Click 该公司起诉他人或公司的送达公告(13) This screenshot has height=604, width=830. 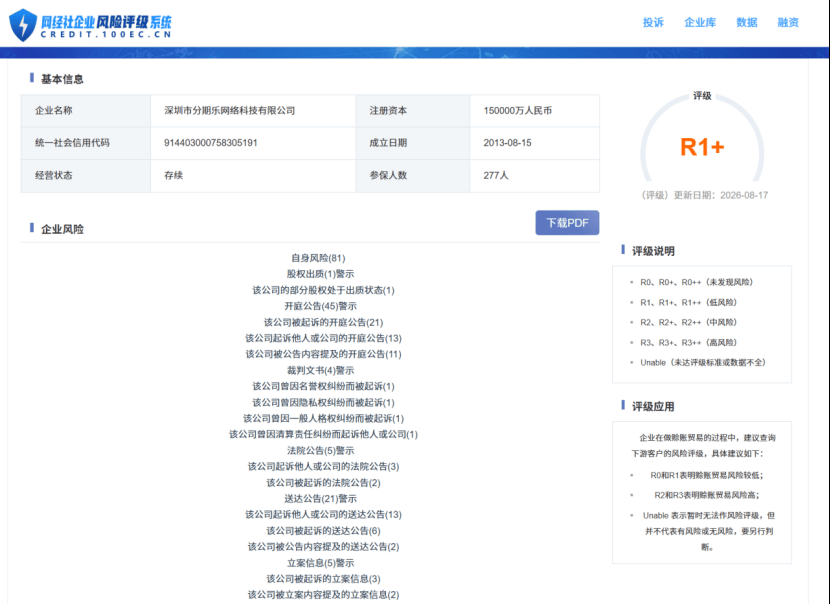point(323,515)
